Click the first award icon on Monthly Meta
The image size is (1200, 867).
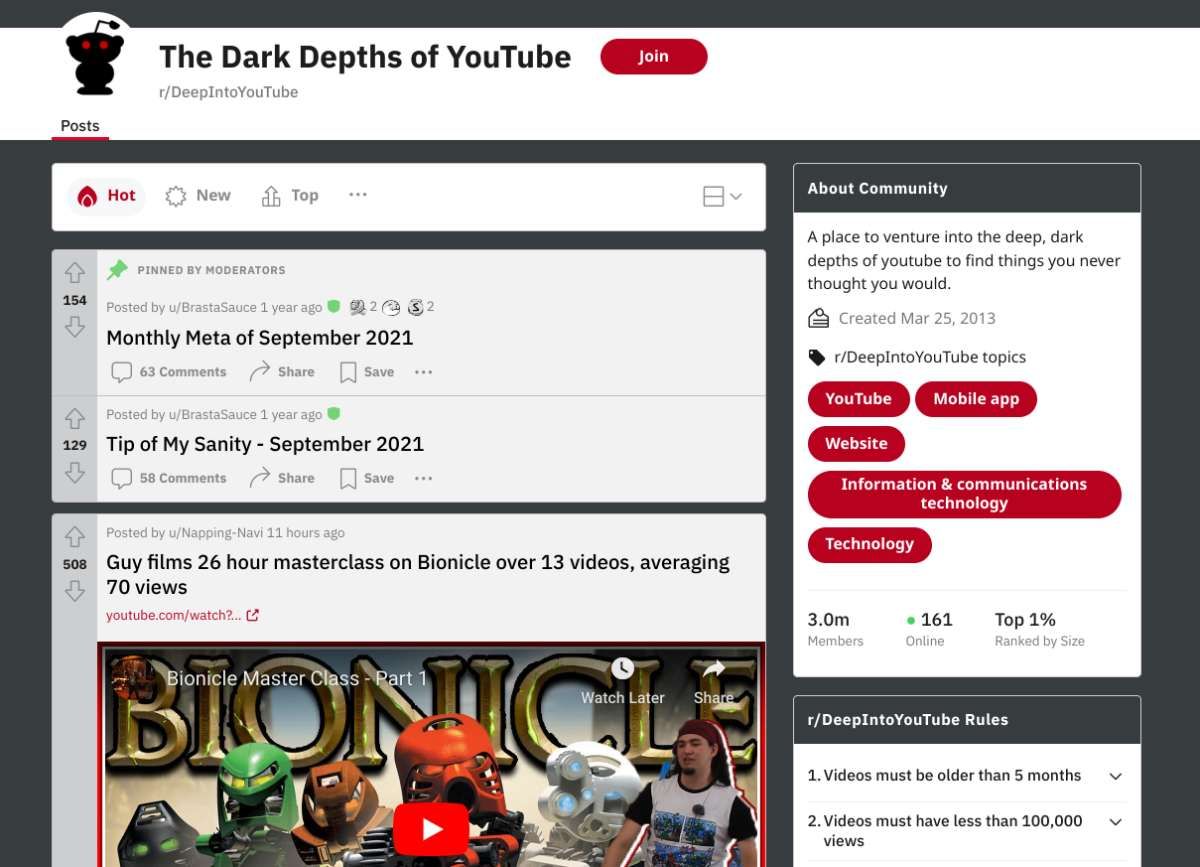[x=358, y=307]
